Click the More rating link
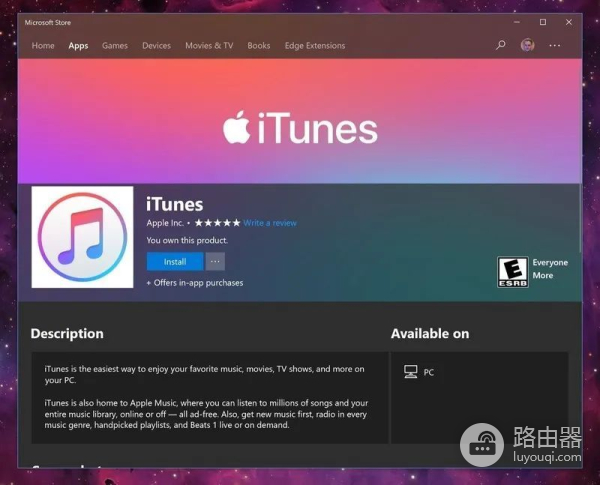The height and width of the screenshot is (485, 600). [543, 276]
